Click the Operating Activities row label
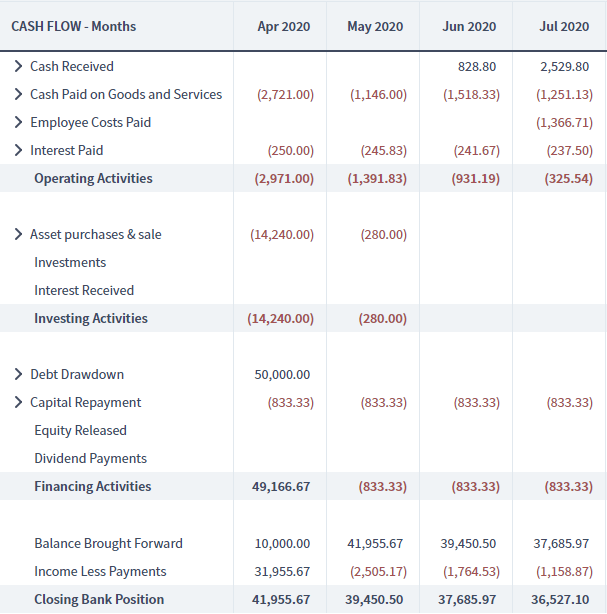 pos(93,178)
